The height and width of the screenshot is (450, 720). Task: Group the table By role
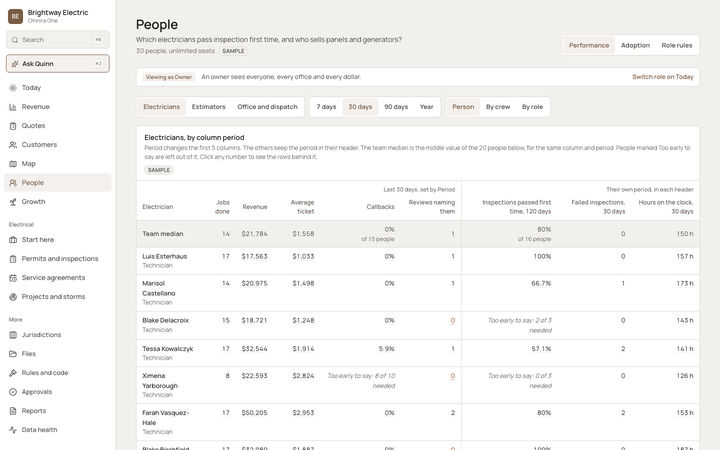[x=532, y=107]
